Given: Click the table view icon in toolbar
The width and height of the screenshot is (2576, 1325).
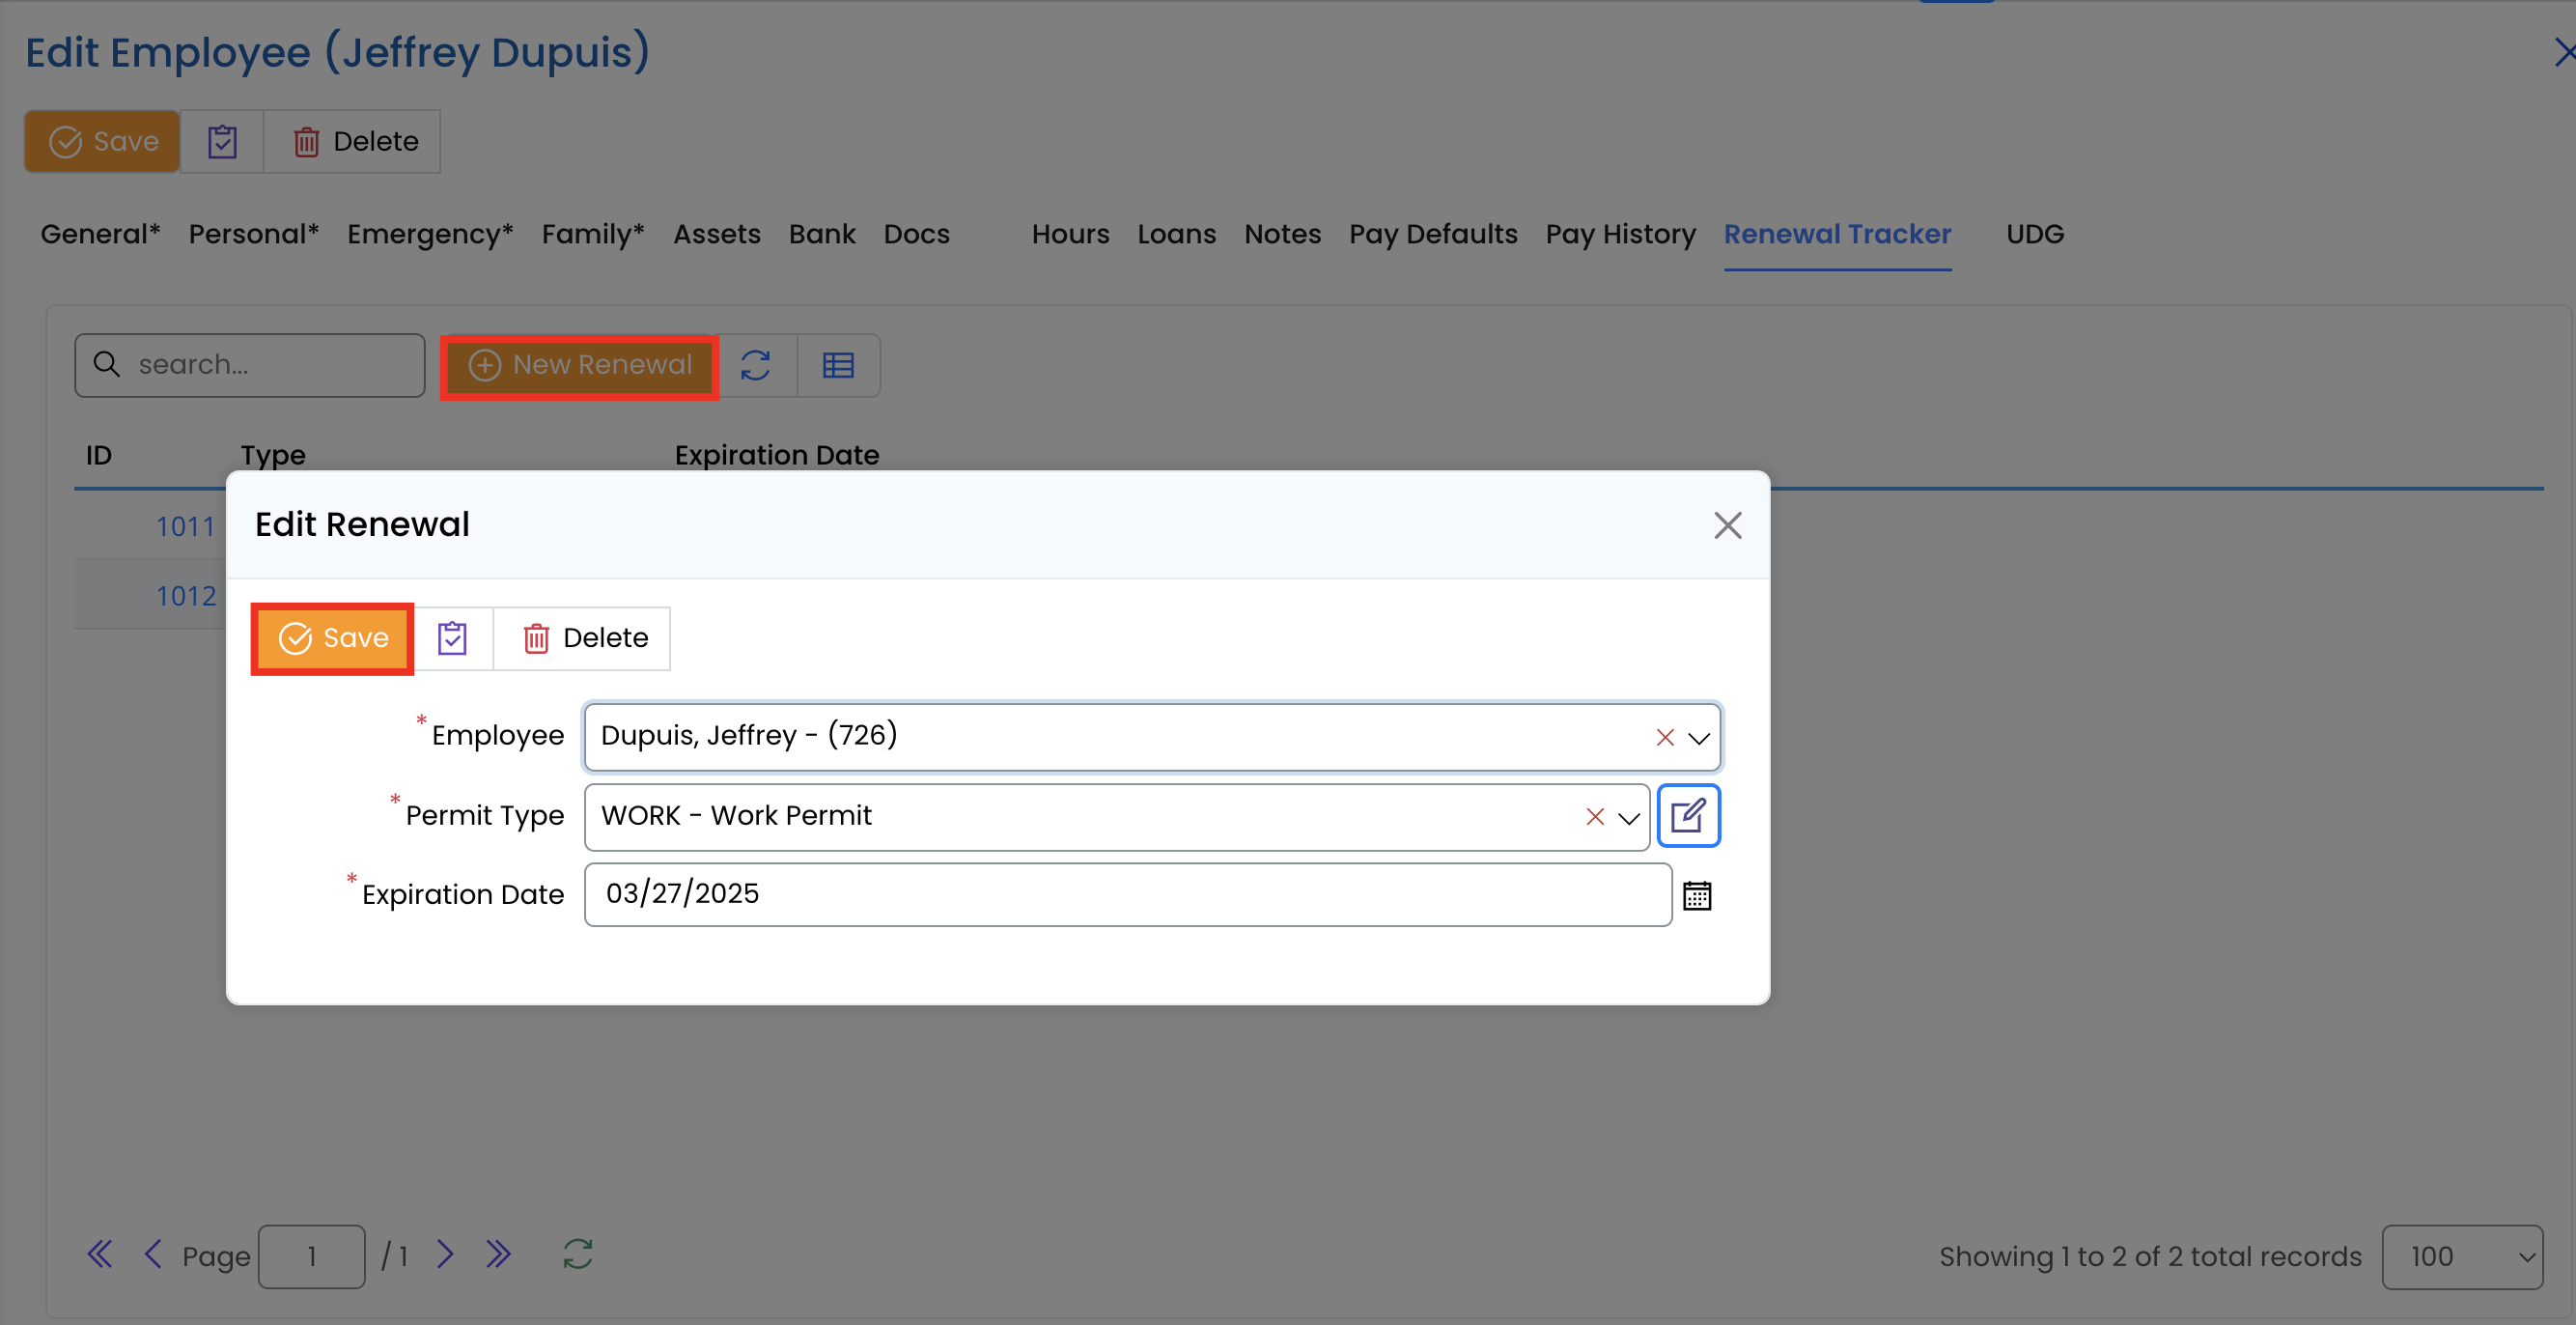Looking at the screenshot, I should pyautogui.click(x=838, y=365).
